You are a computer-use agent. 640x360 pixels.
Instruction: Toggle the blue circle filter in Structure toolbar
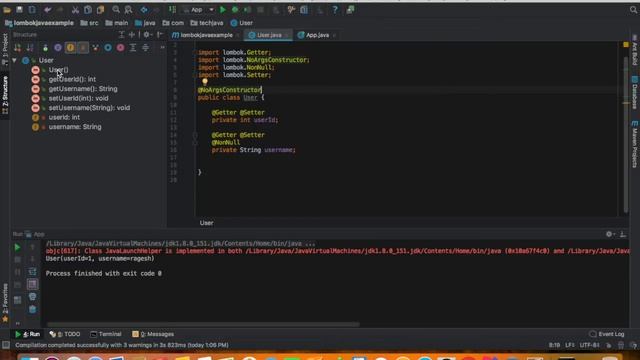coord(108,48)
